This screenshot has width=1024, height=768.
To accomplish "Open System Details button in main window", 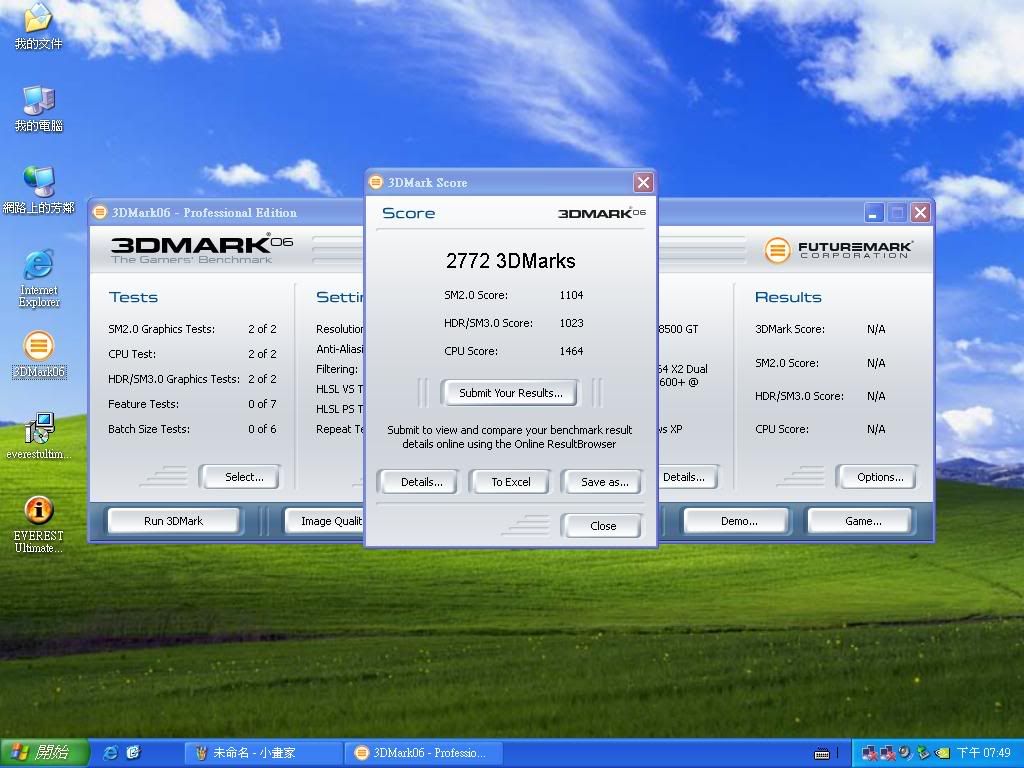I will (688, 477).
